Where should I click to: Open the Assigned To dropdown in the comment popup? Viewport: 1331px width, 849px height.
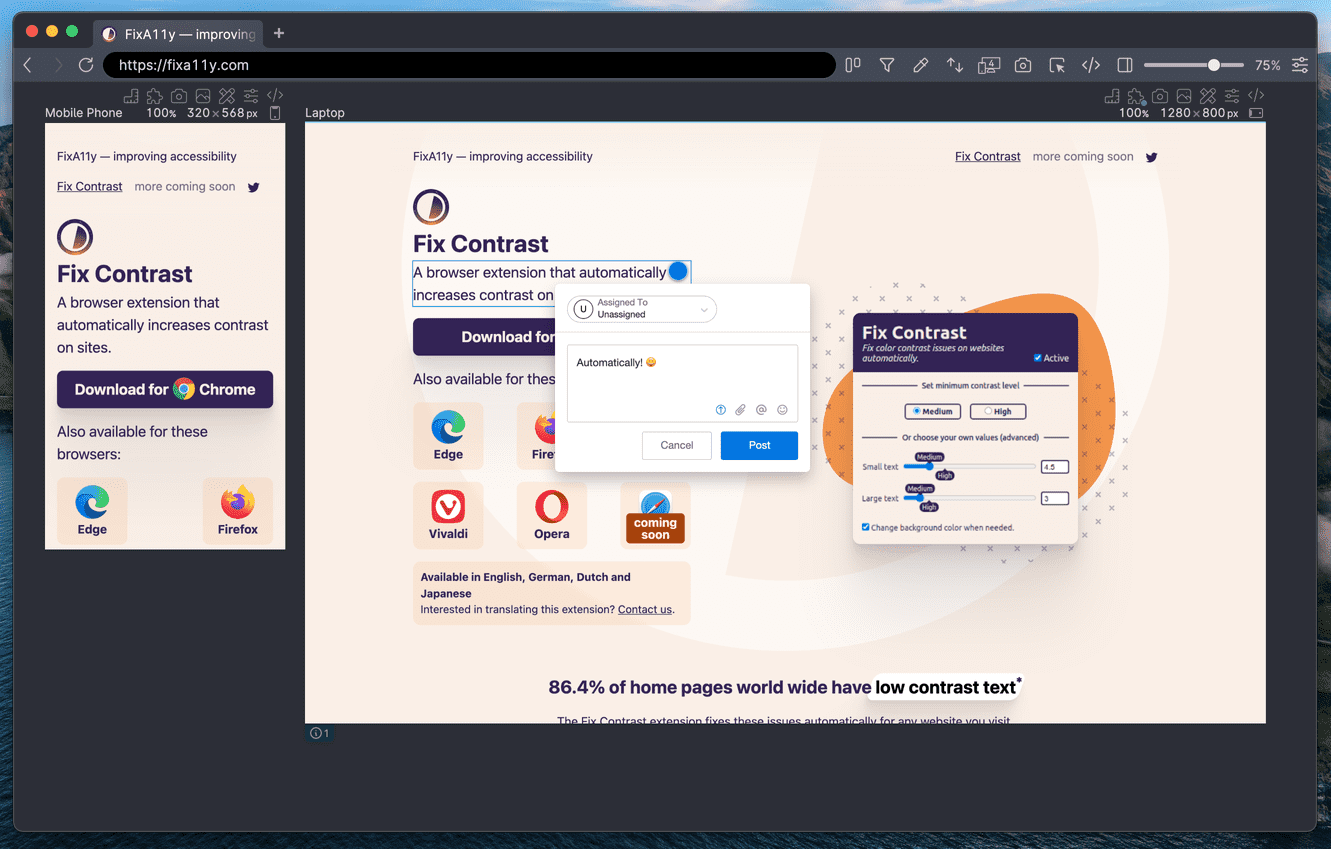tap(641, 309)
